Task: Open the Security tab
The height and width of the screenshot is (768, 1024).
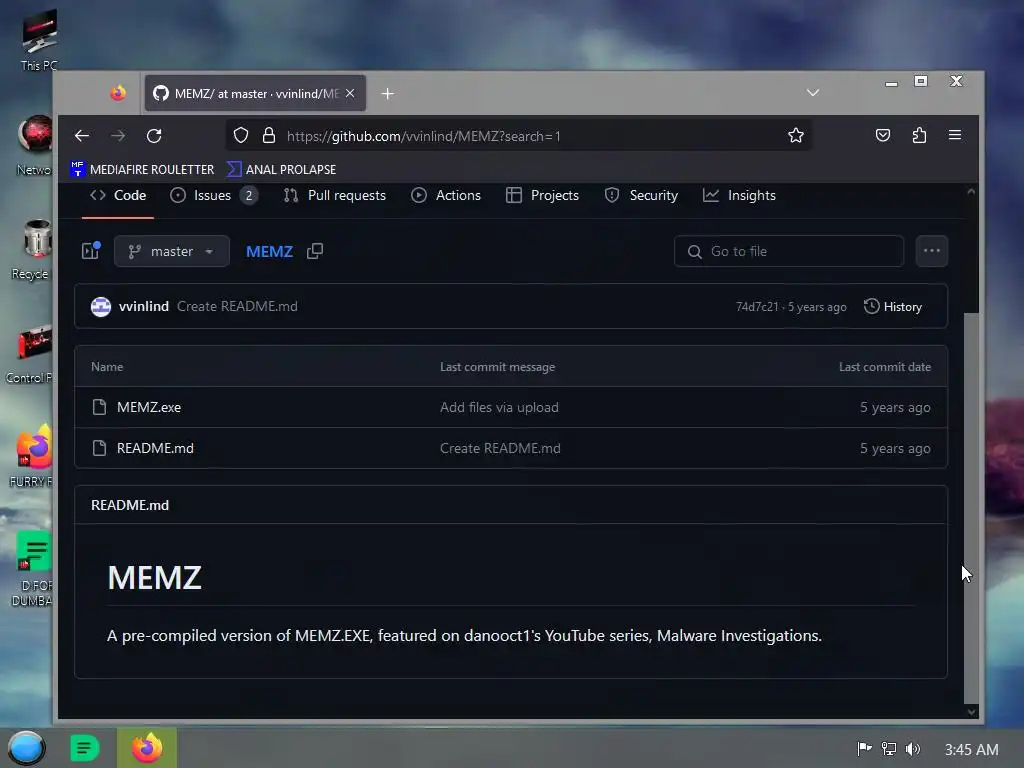Action: (x=641, y=195)
